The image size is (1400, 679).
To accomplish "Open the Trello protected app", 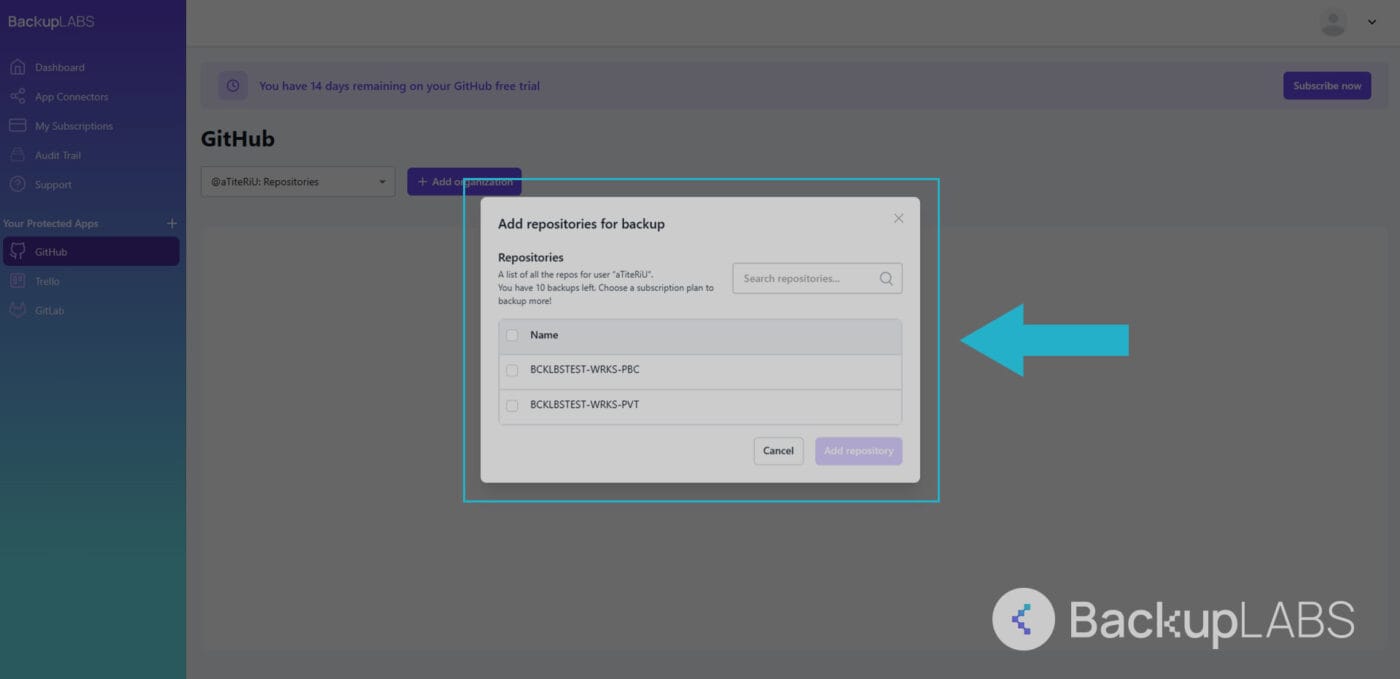I will pos(46,281).
